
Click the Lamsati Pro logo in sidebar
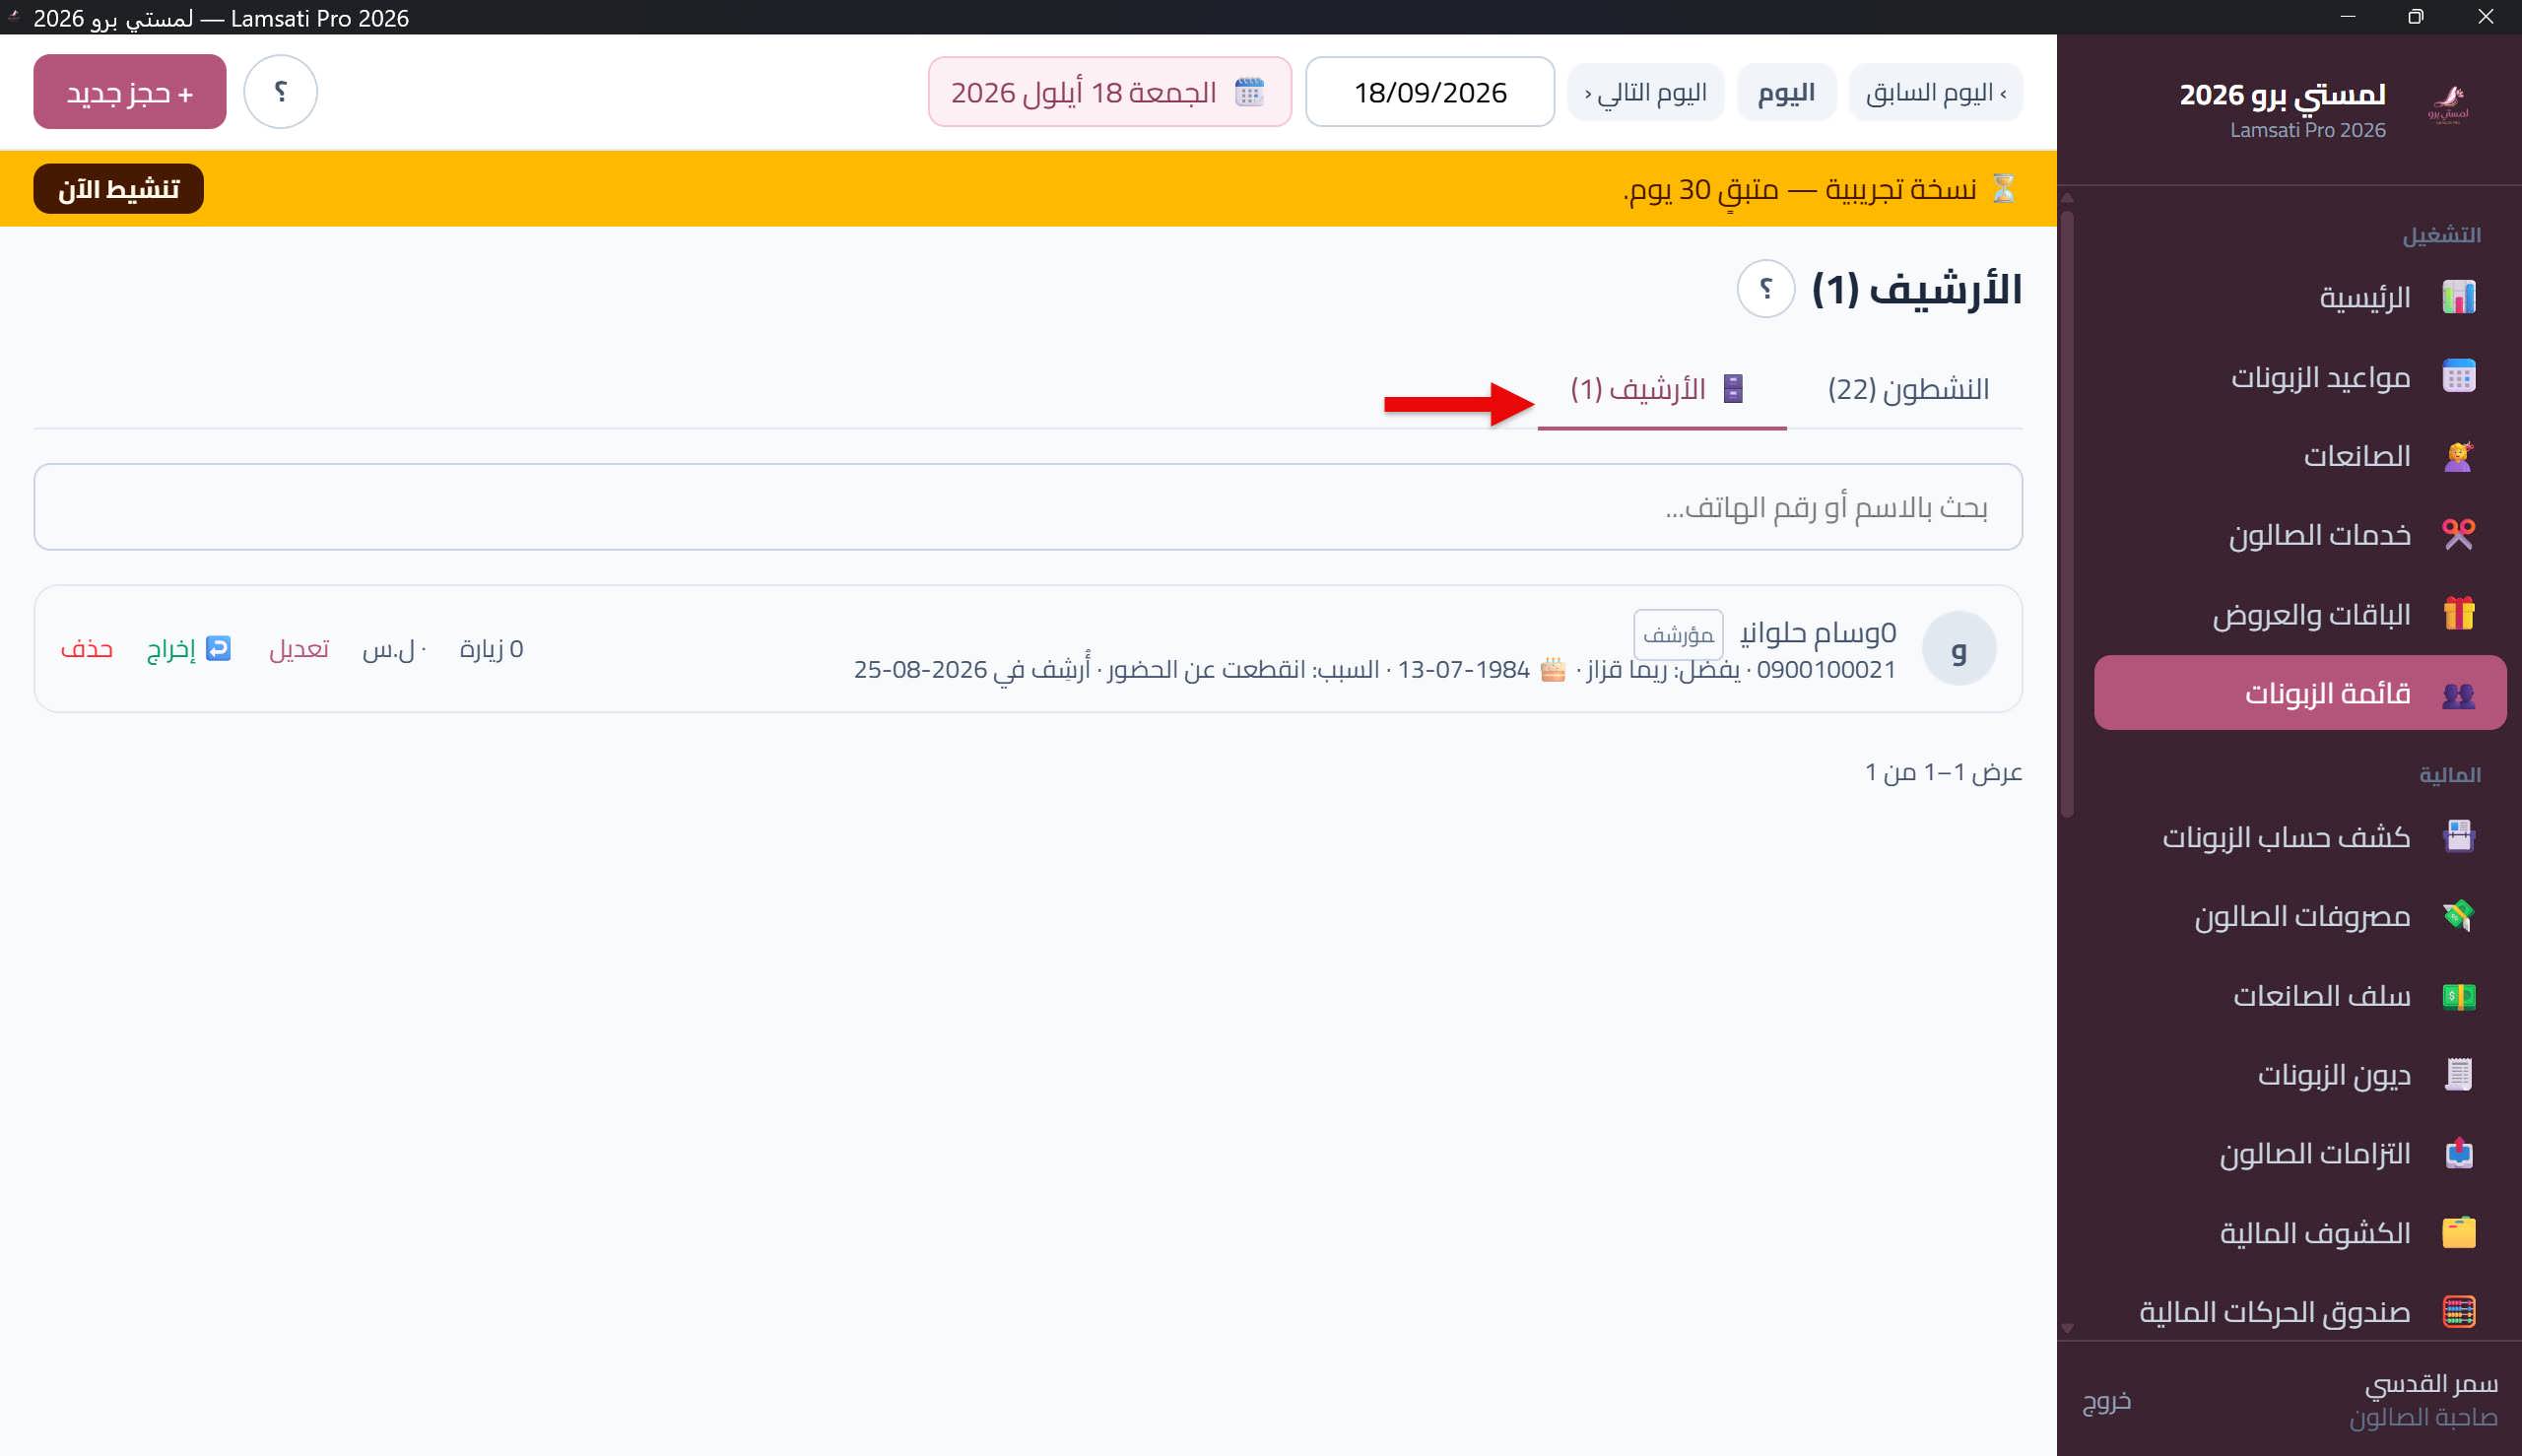tap(2447, 104)
